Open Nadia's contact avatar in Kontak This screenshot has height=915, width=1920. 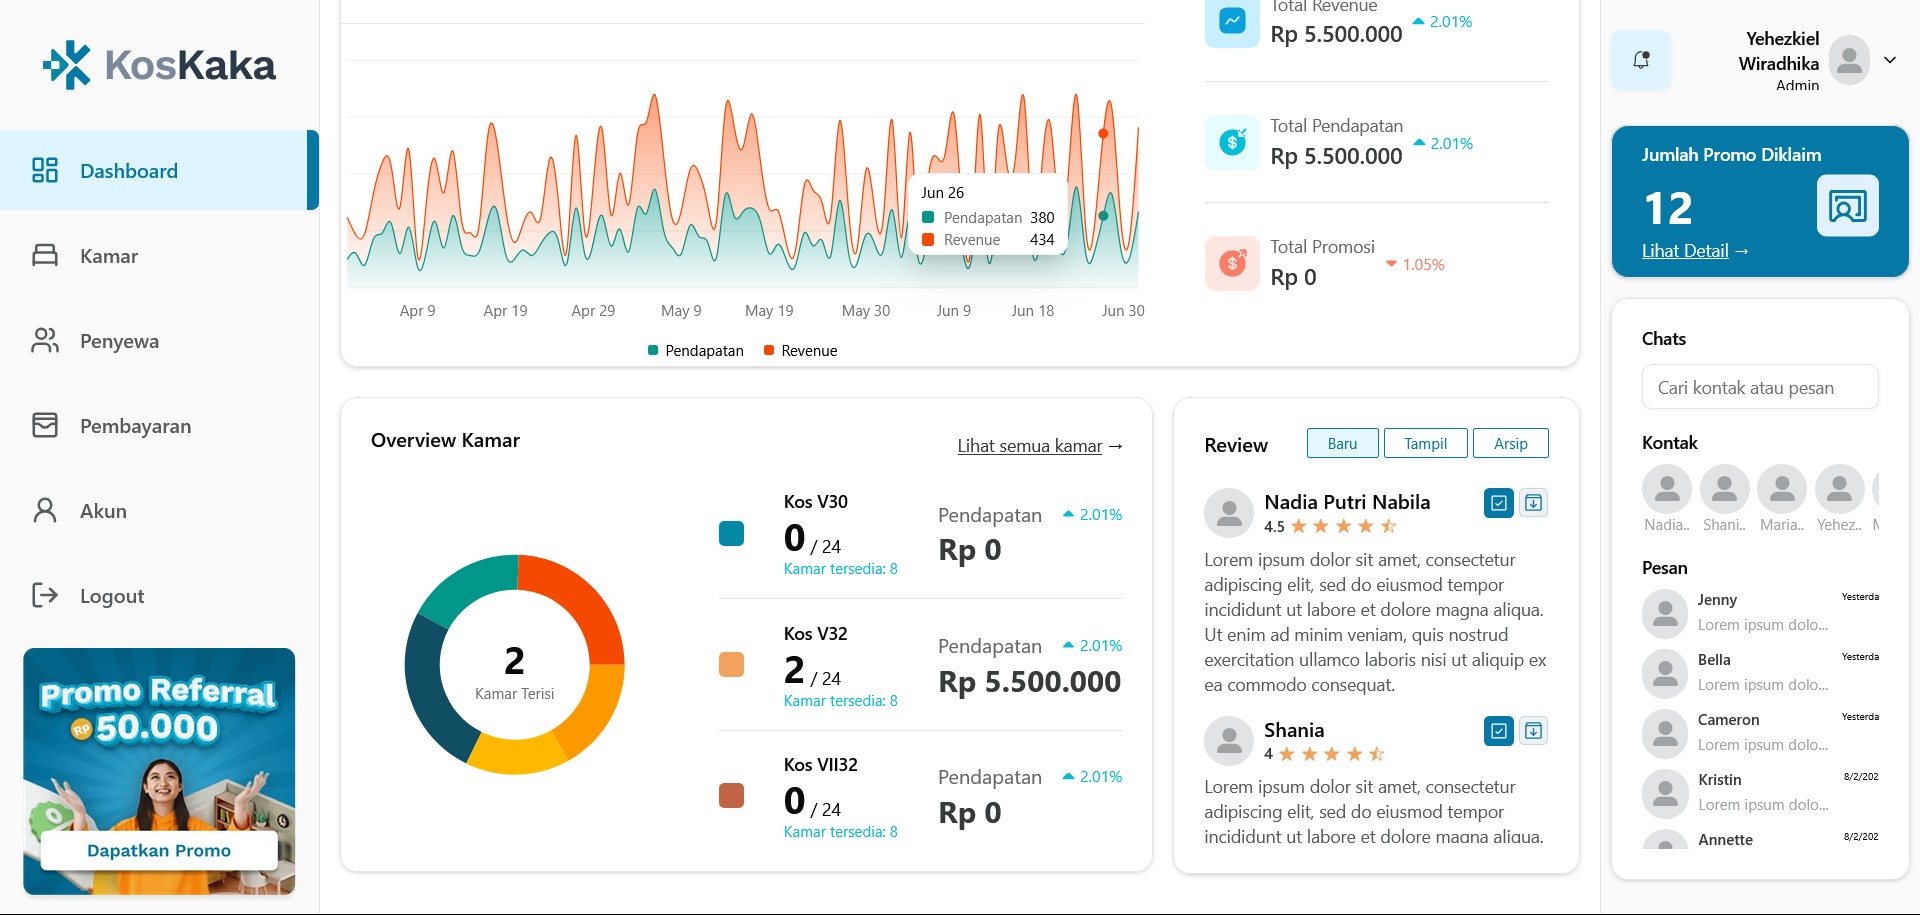[1666, 489]
